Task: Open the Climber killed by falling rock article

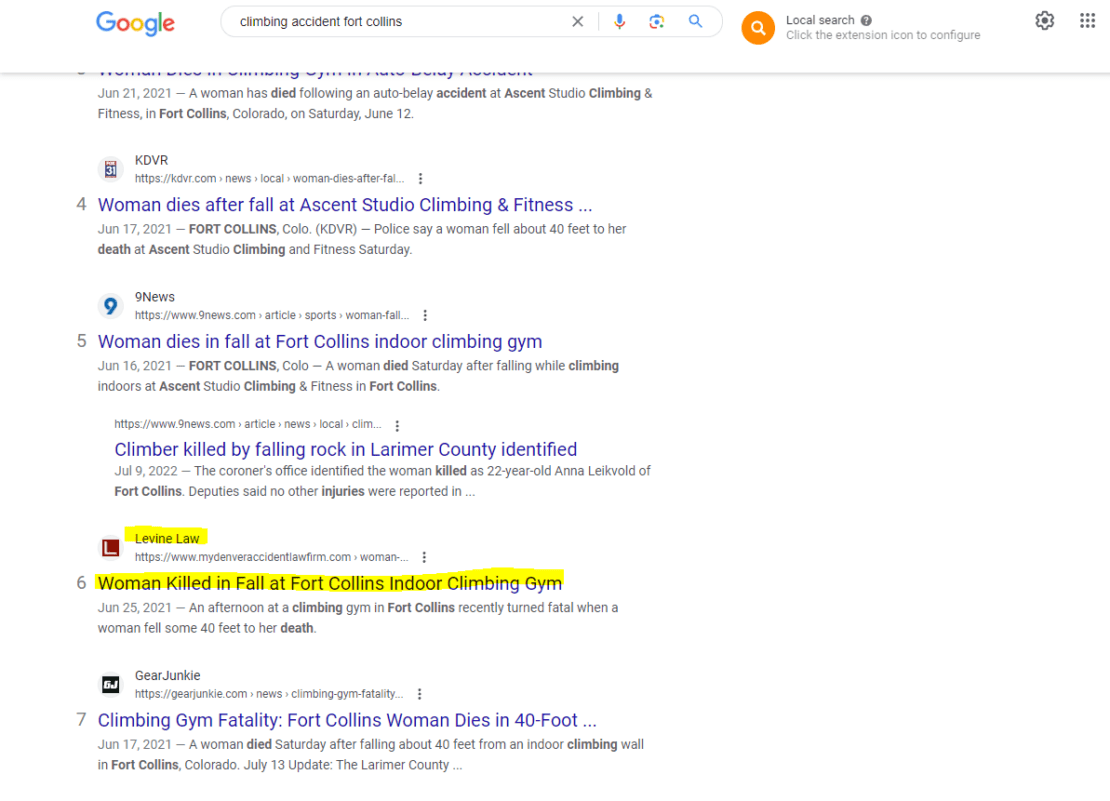Action: [x=345, y=449]
